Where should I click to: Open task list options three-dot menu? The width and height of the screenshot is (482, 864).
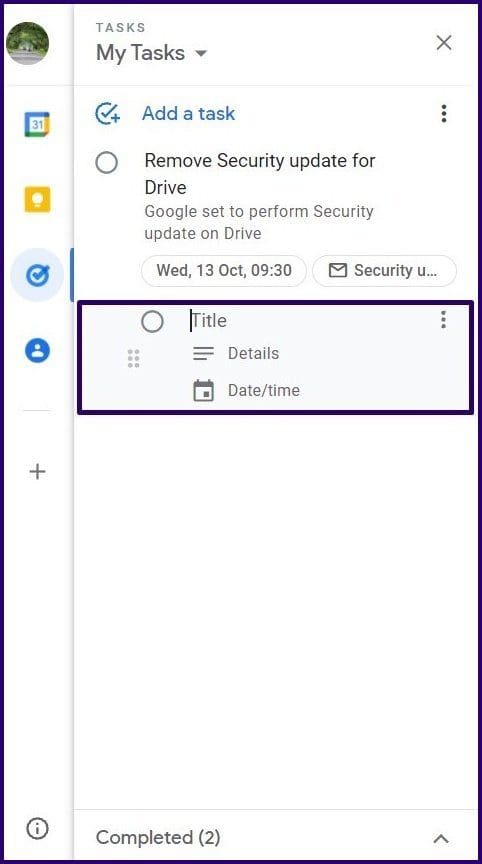coord(444,114)
